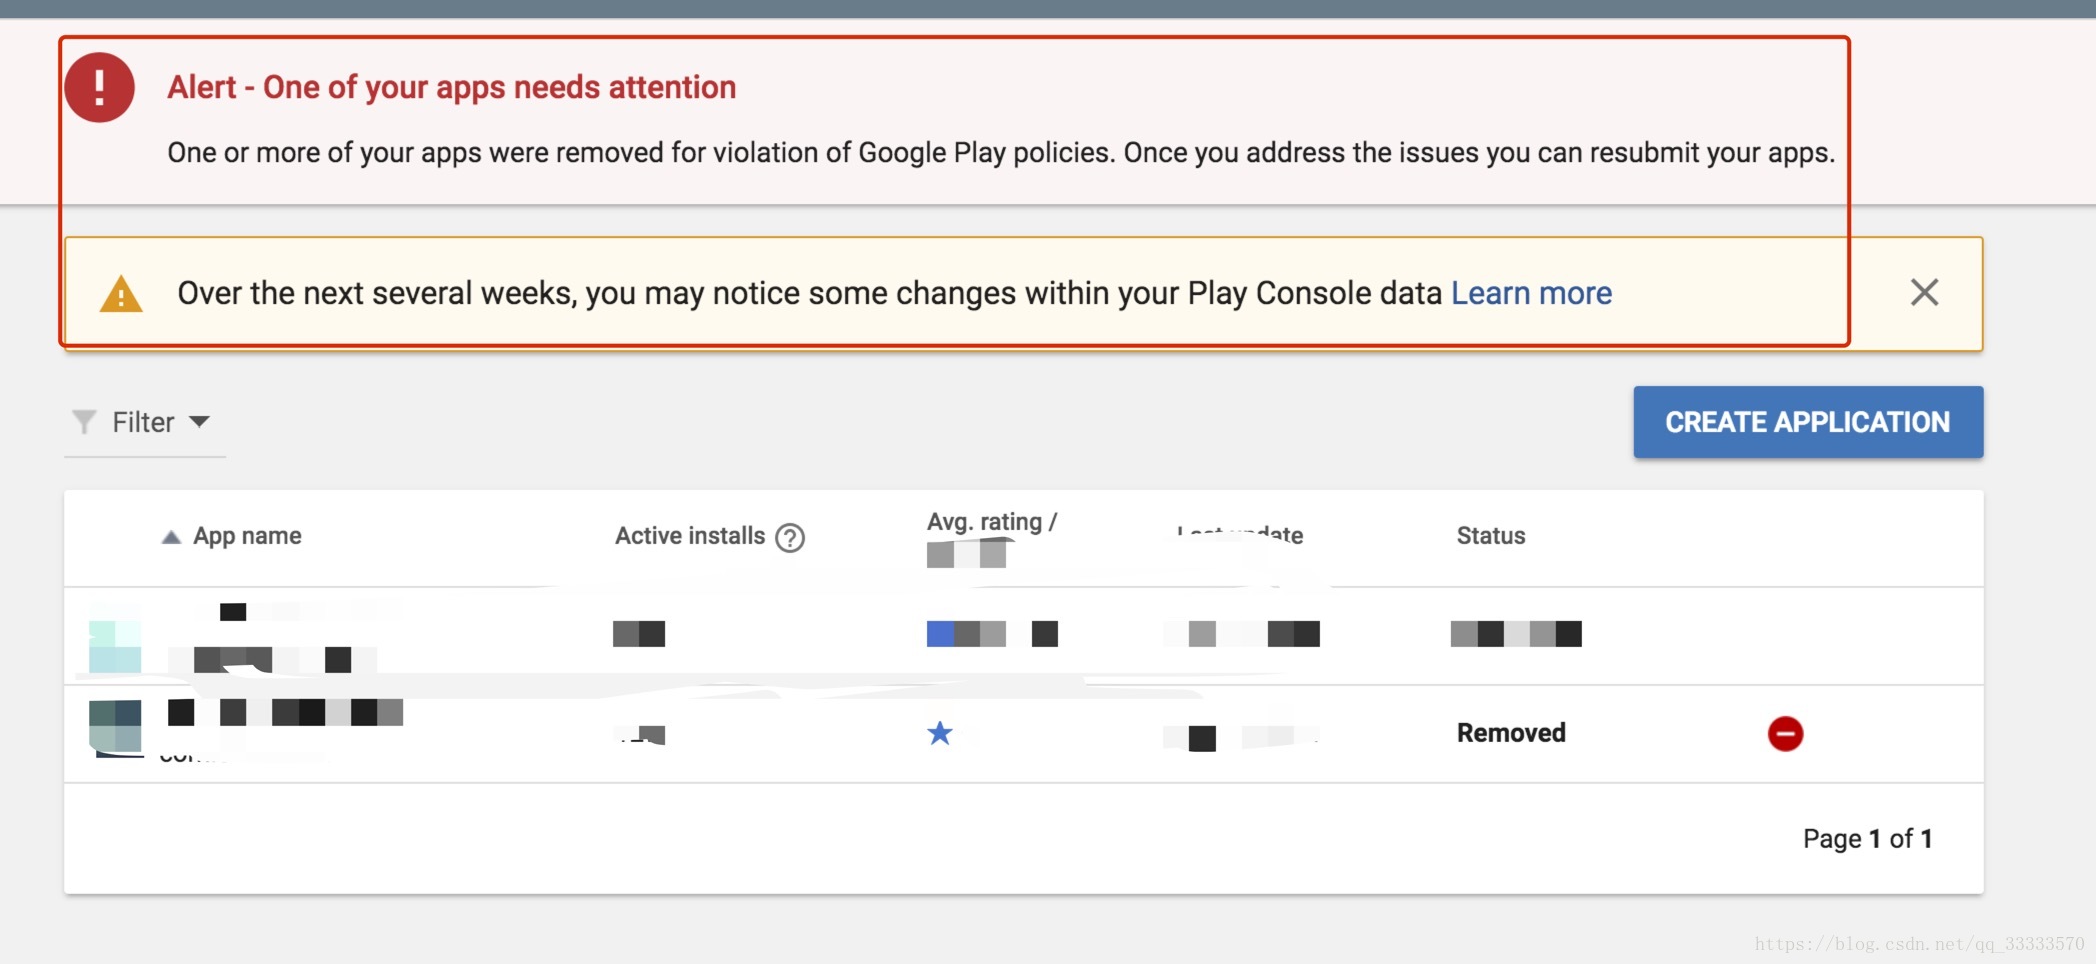The height and width of the screenshot is (964, 2096).
Task: Click the alert title heading
Action: click(451, 88)
